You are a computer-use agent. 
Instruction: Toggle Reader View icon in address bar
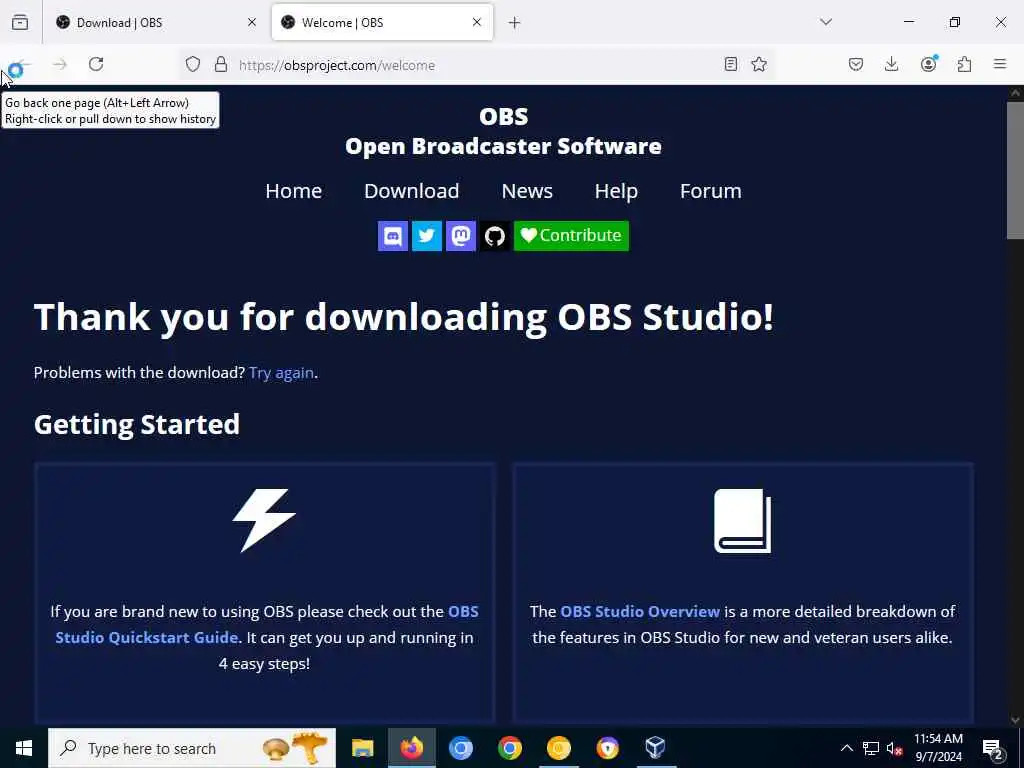tap(731, 64)
